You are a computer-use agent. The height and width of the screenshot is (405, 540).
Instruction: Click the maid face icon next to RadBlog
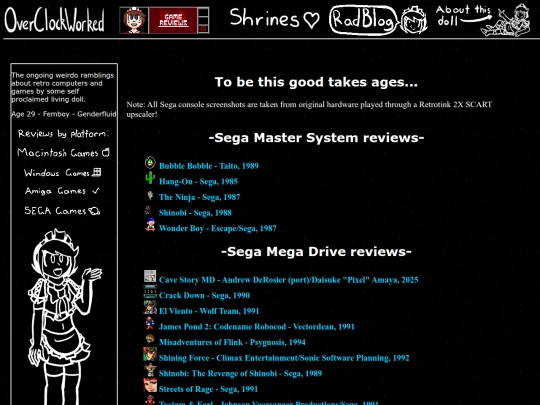point(414,20)
